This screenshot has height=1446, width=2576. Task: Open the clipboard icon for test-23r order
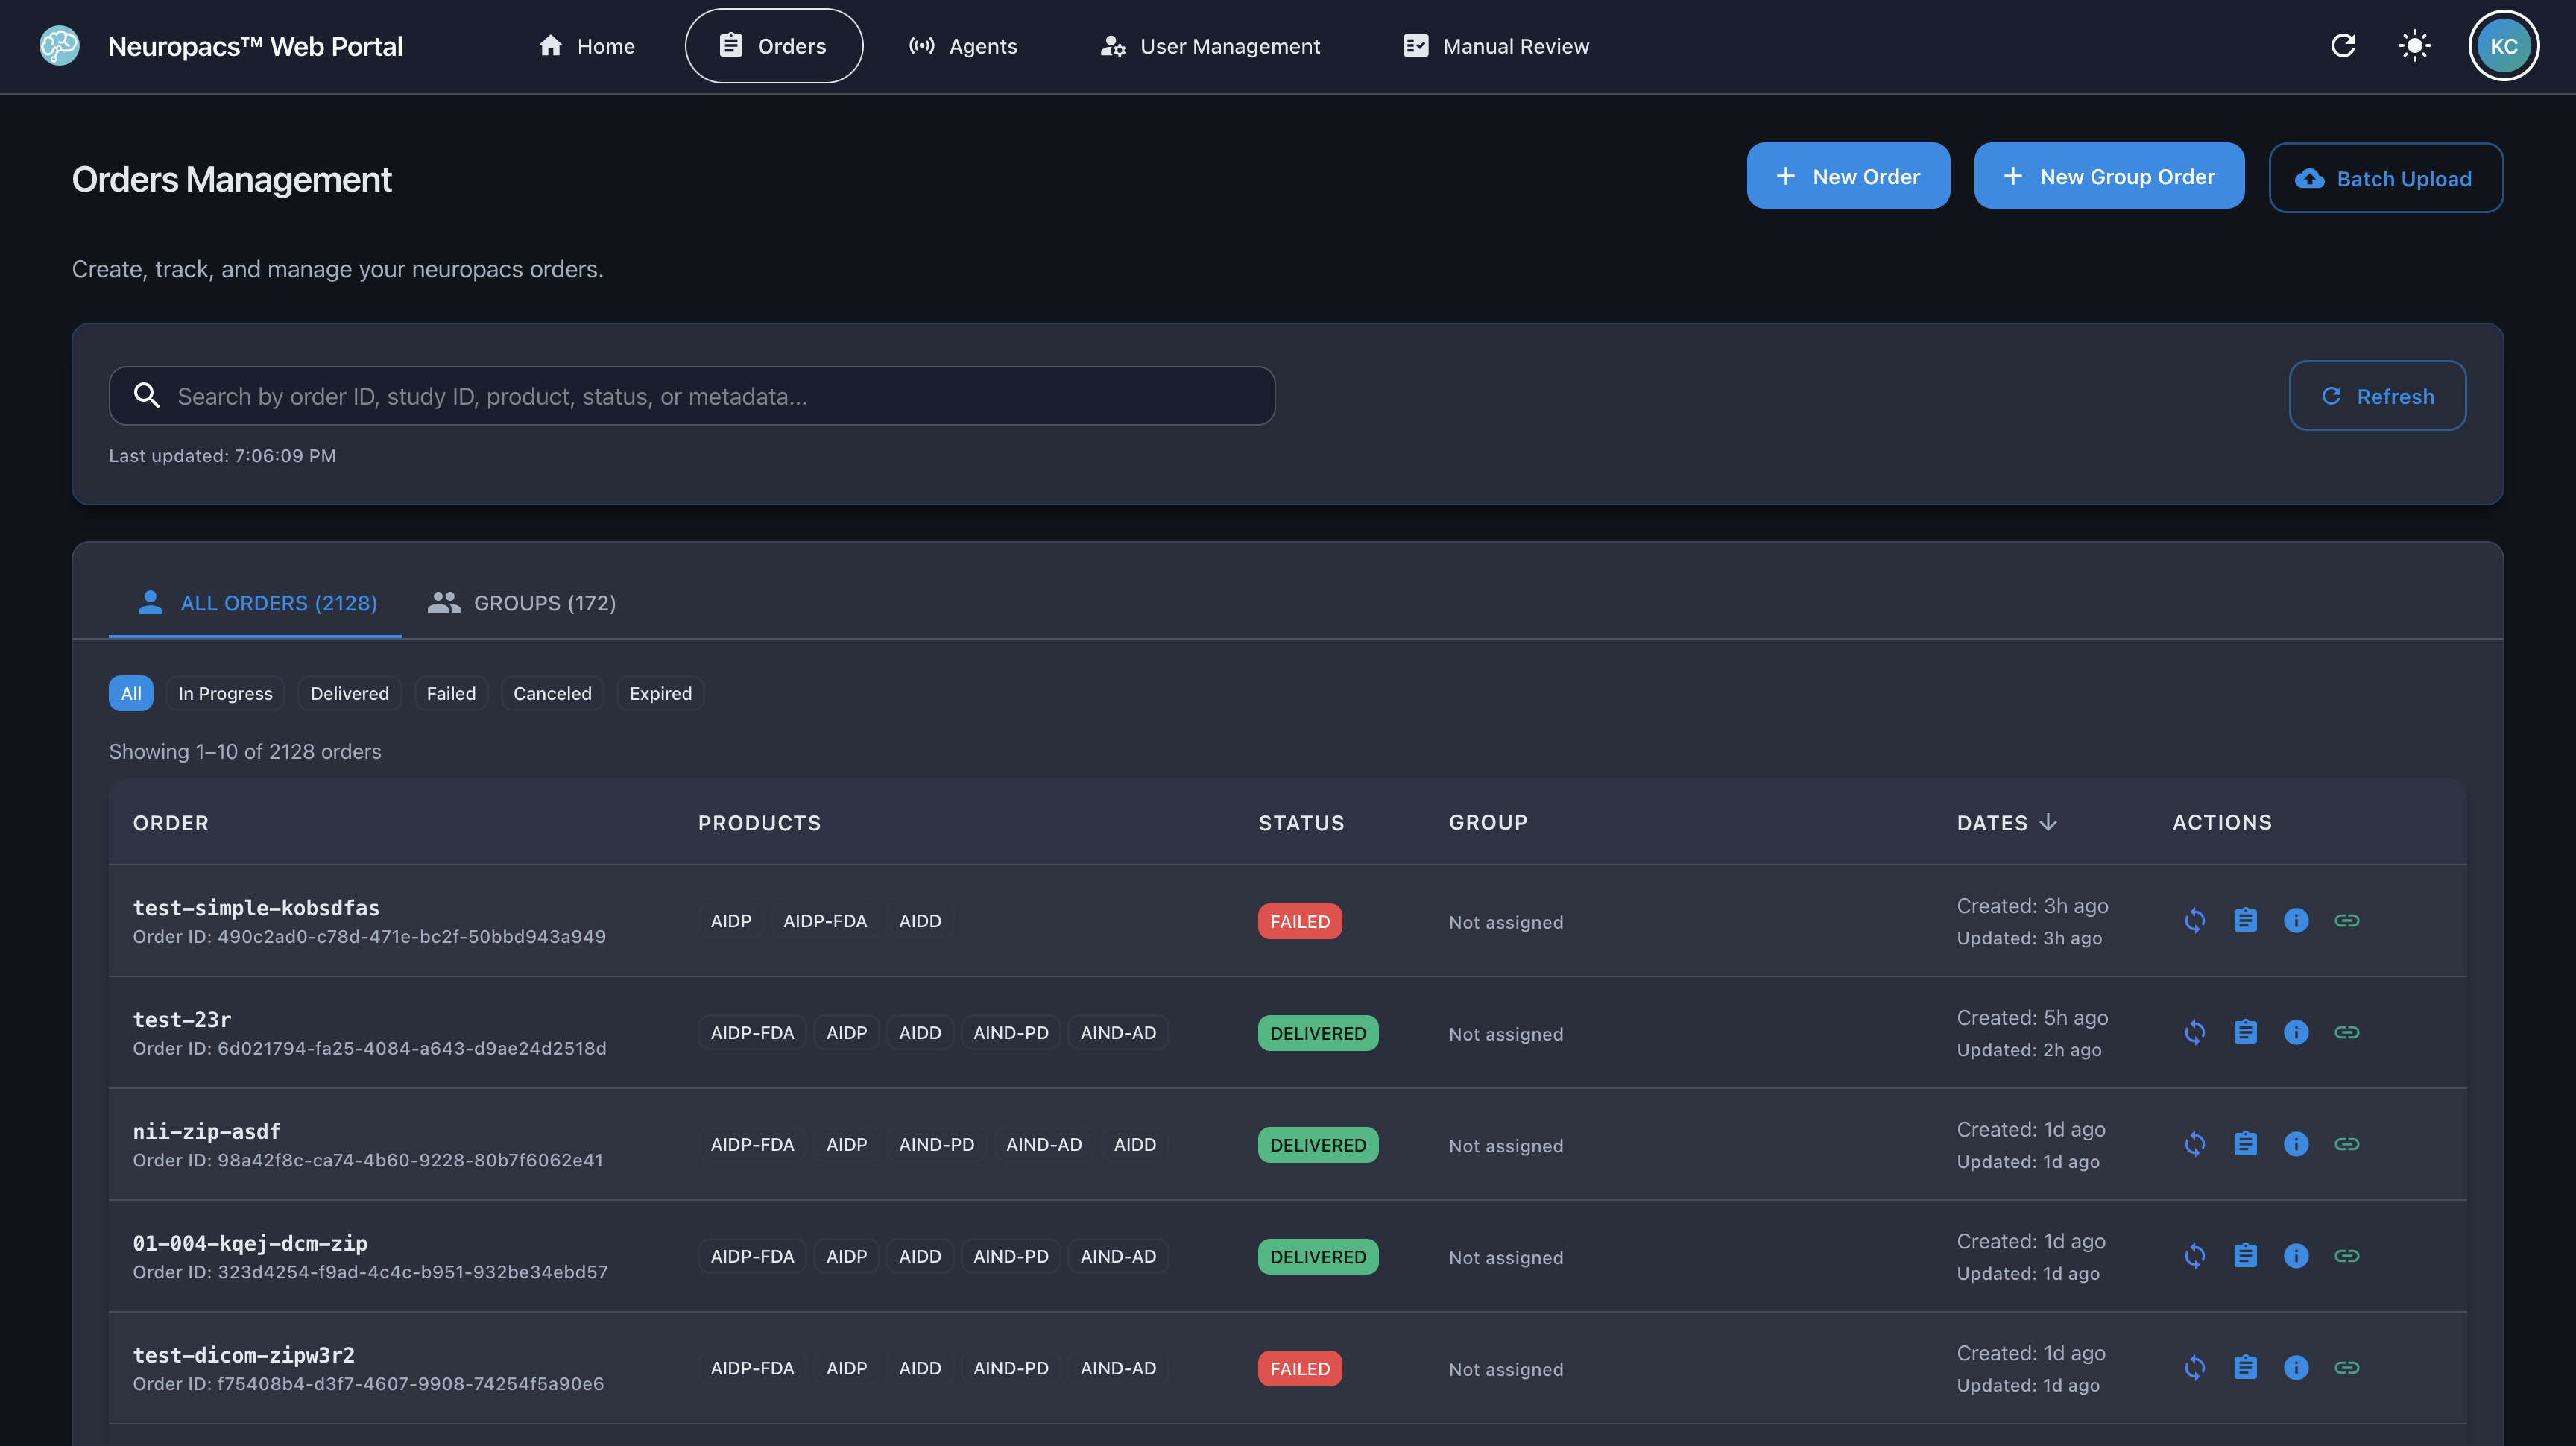pos(2246,1032)
